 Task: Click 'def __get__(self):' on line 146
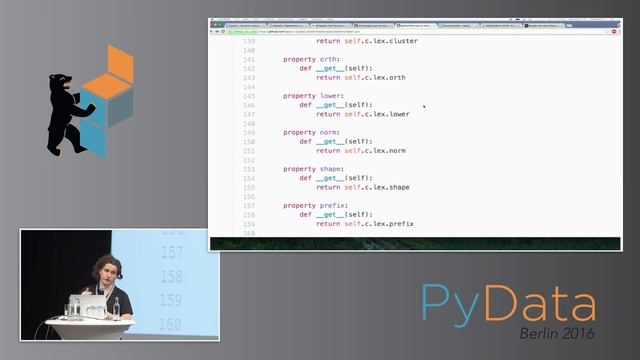click(x=336, y=105)
